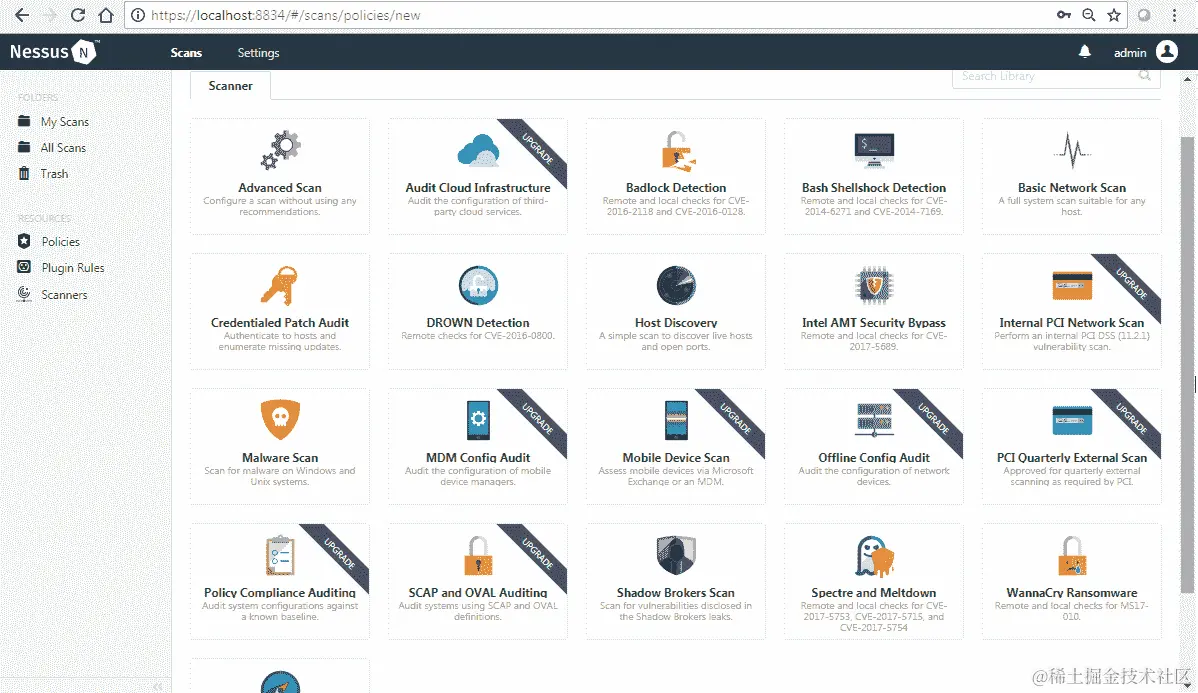
Task: Bookmark this page with the star icon
Action: click(1114, 15)
